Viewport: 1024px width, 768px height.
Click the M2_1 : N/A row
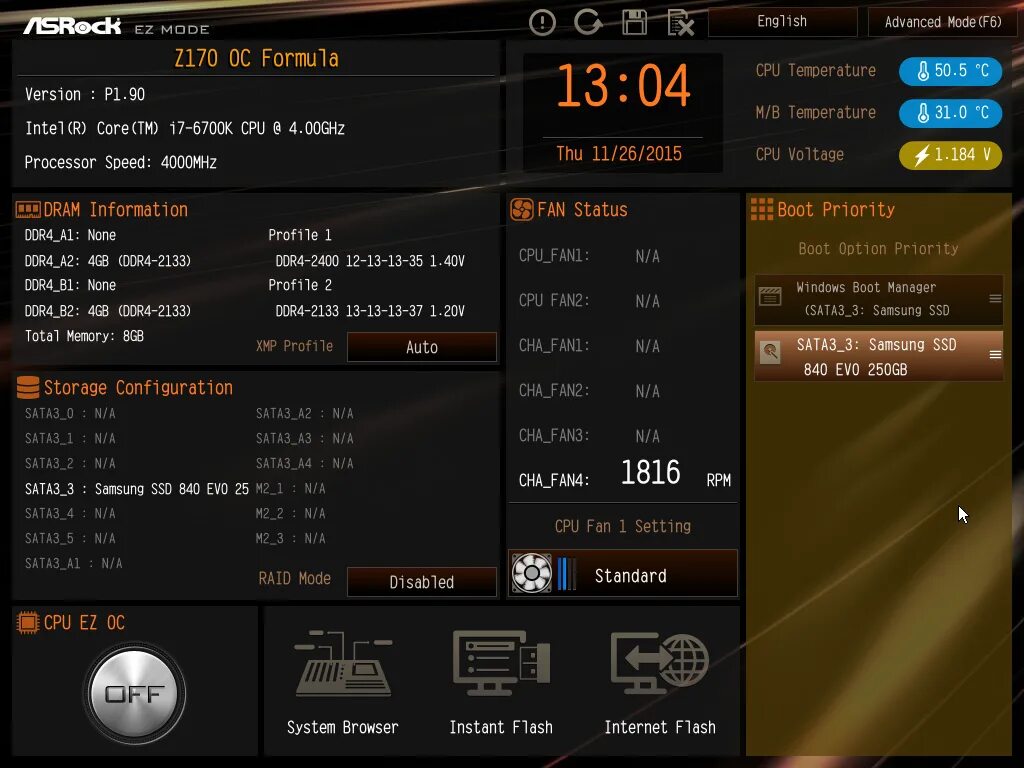pyautogui.click(x=291, y=488)
